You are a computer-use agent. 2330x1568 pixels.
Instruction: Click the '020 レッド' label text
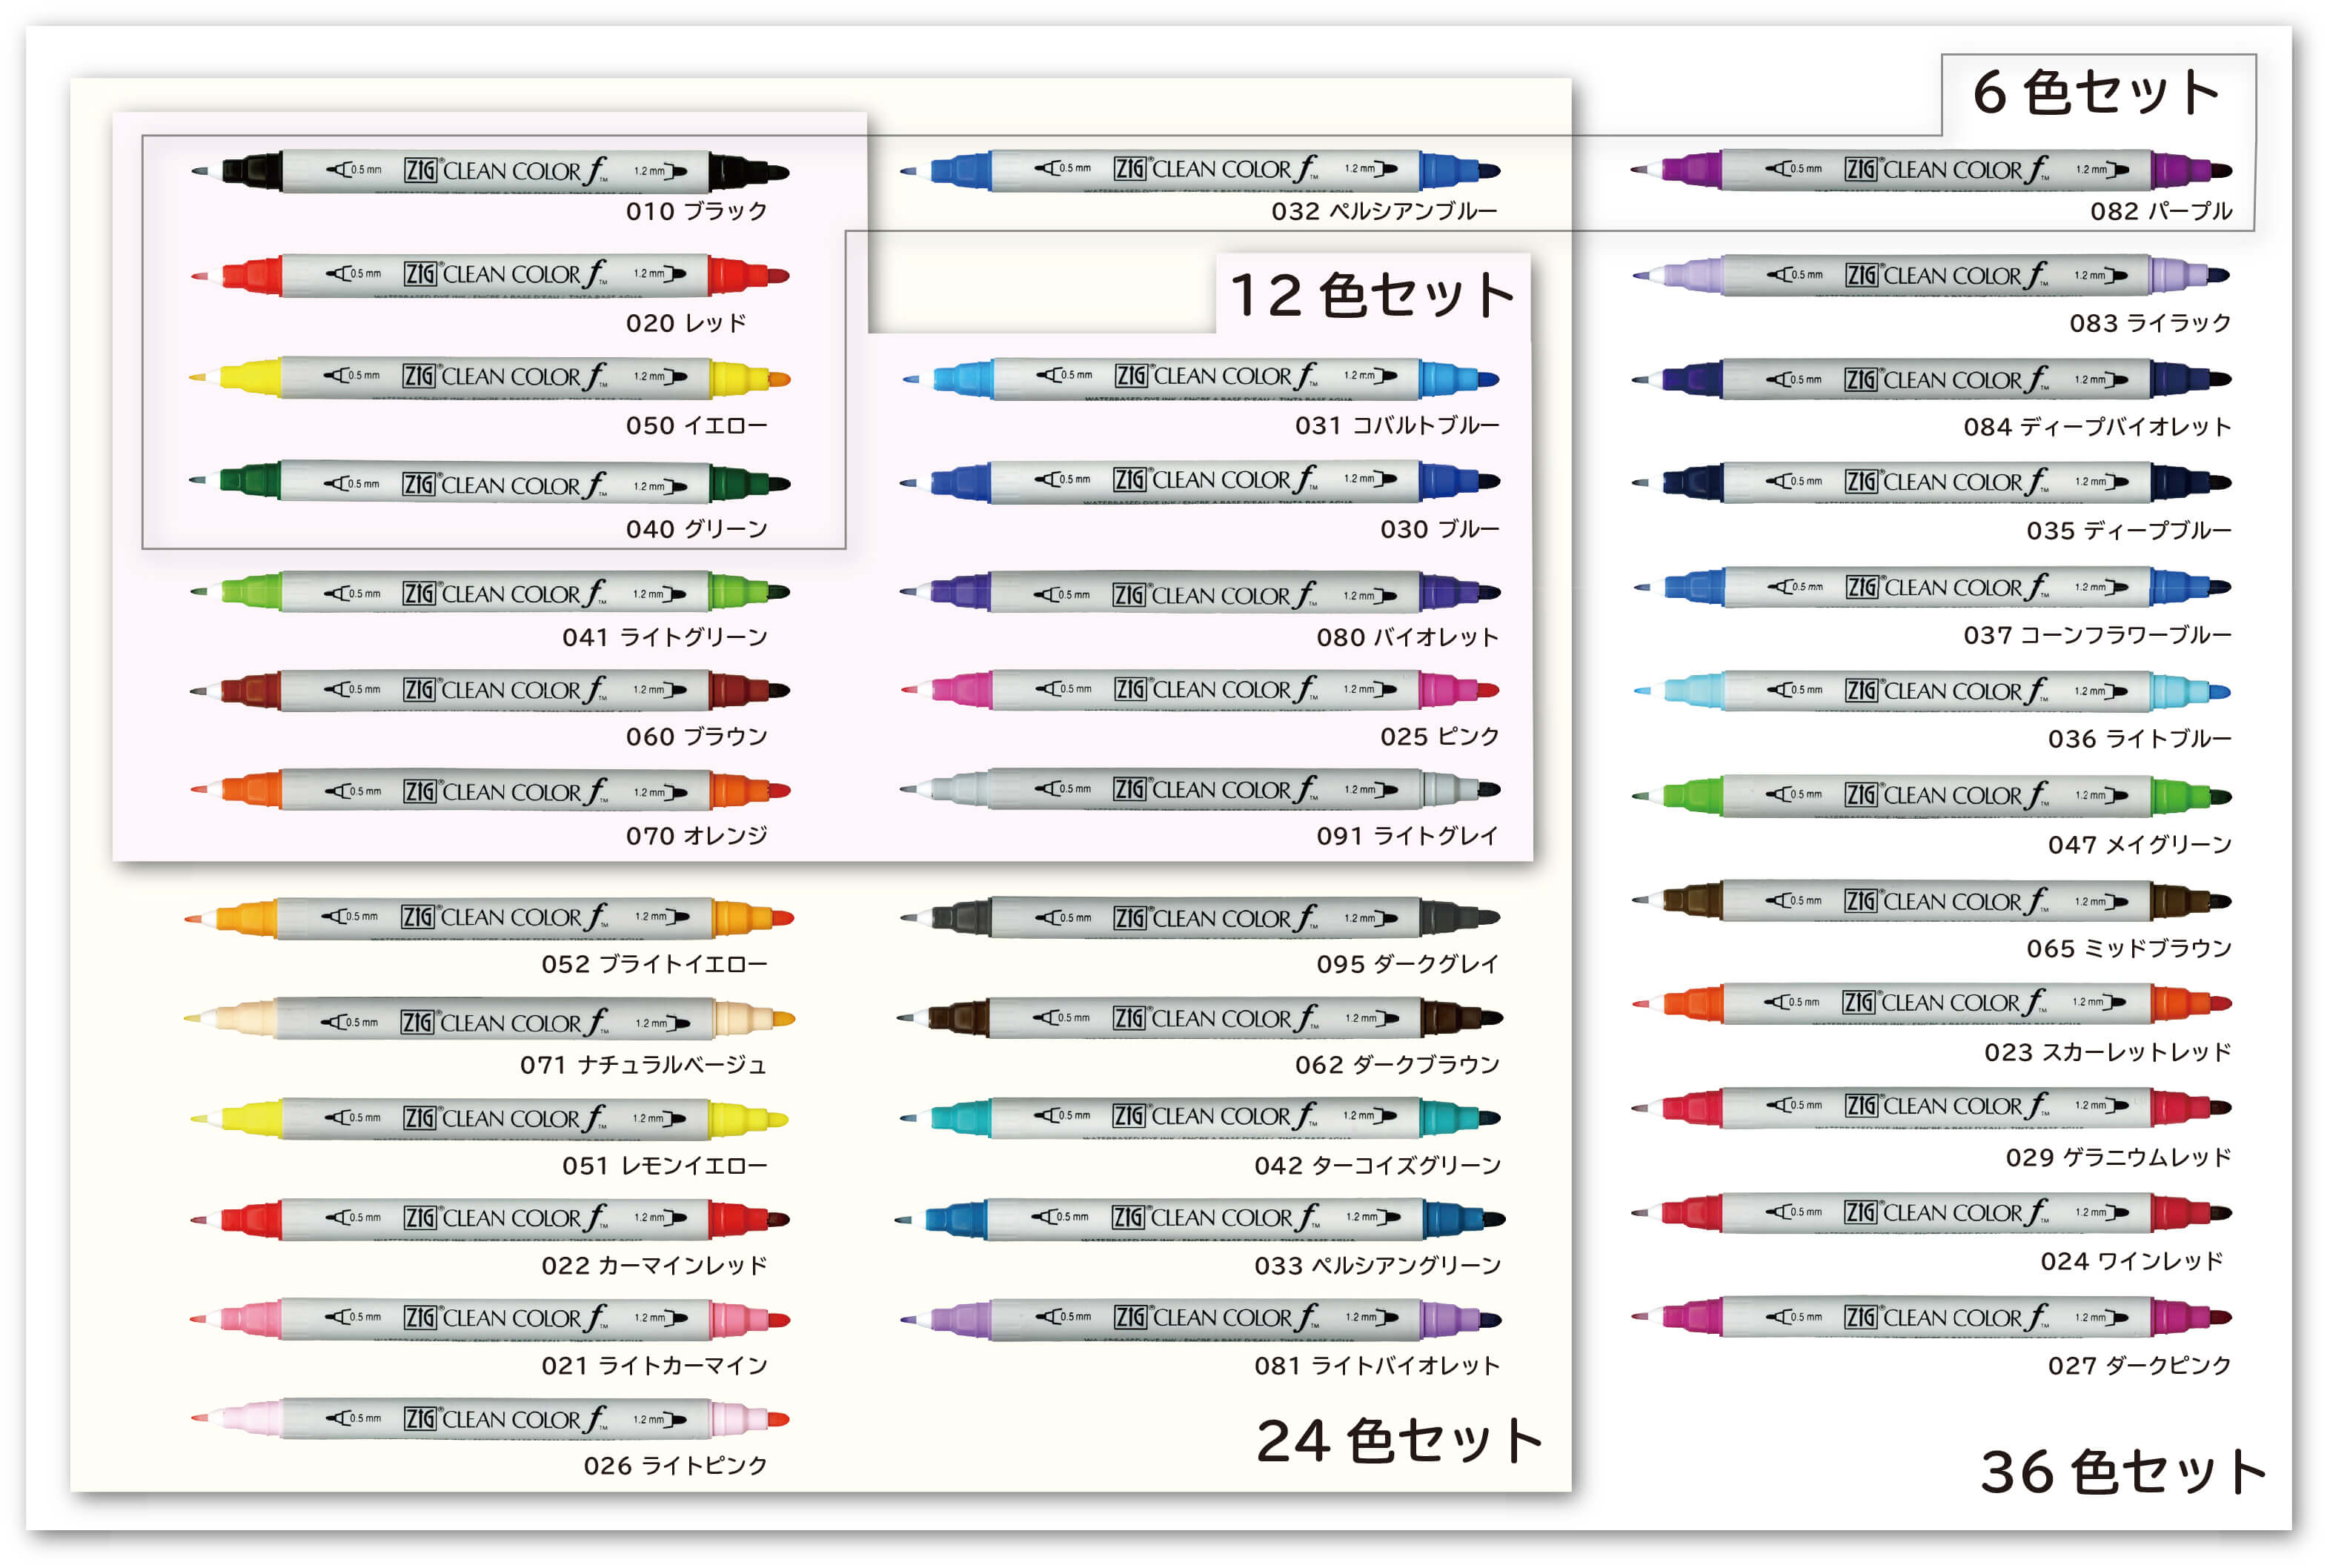[686, 323]
